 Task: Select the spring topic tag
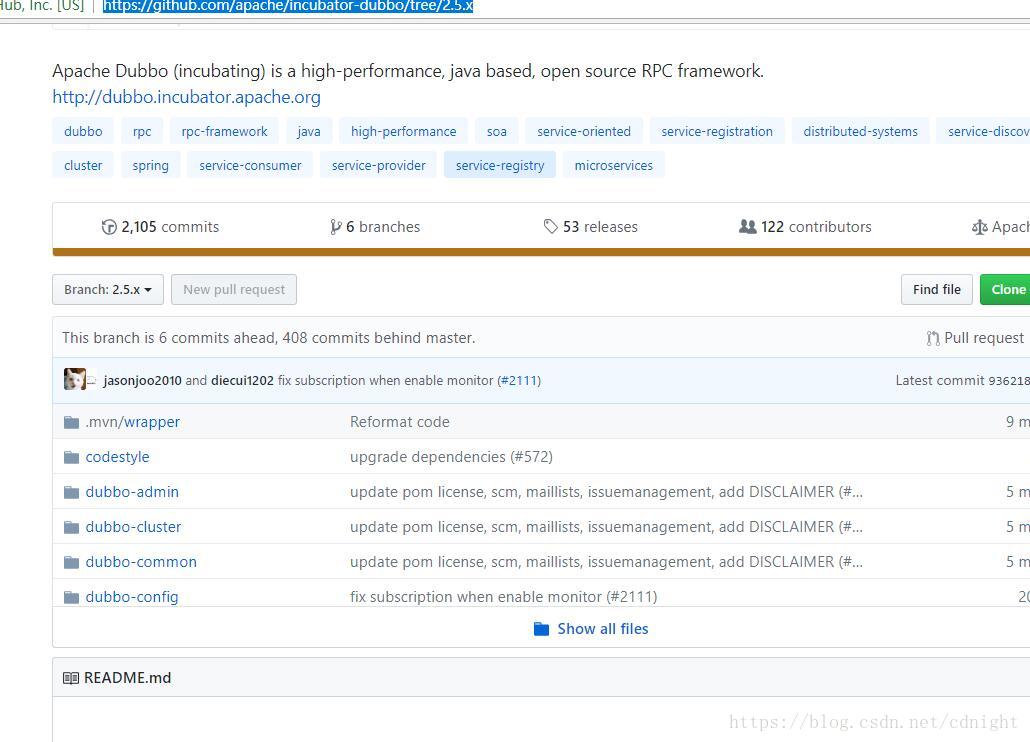150,165
